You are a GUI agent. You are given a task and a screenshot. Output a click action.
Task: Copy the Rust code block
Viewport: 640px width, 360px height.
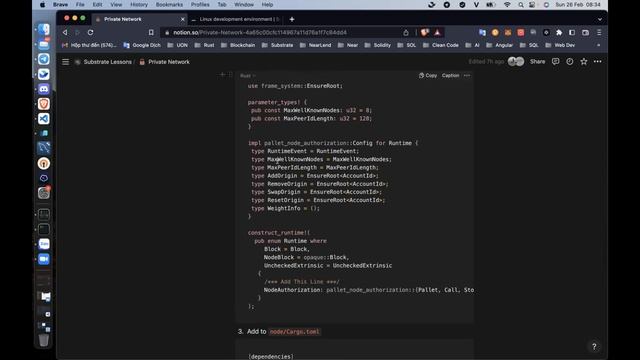pyautogui.click(x=428, y=76)
